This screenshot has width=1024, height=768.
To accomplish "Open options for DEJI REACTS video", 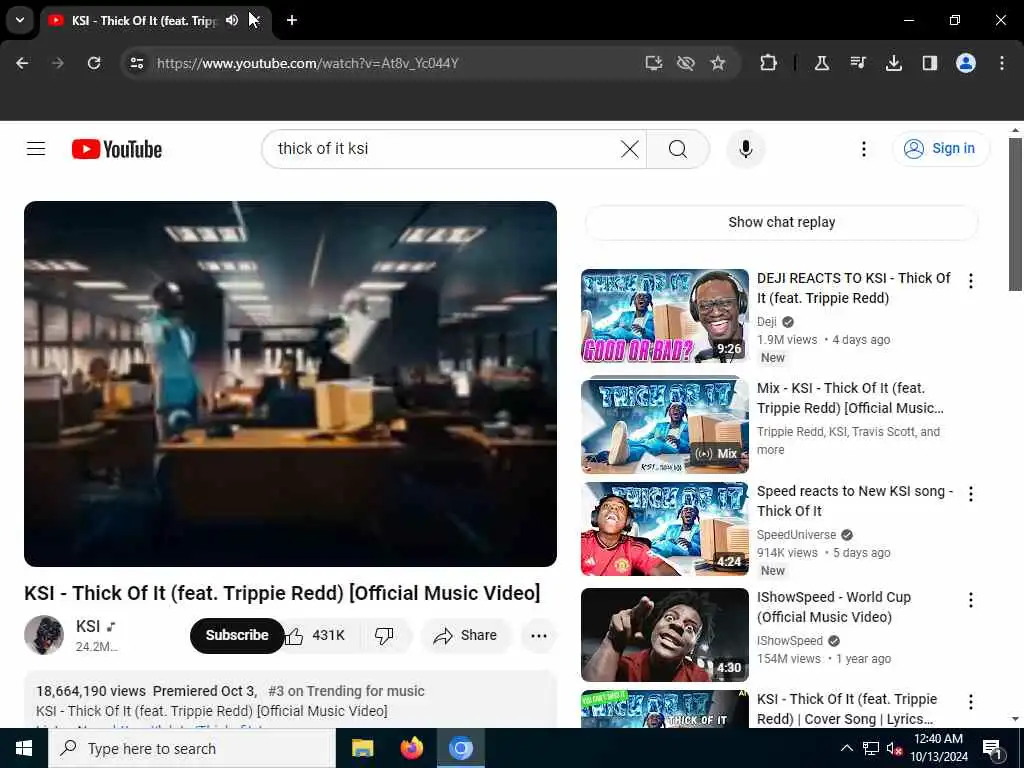I will pyautogui.click(x=971, y=281).
